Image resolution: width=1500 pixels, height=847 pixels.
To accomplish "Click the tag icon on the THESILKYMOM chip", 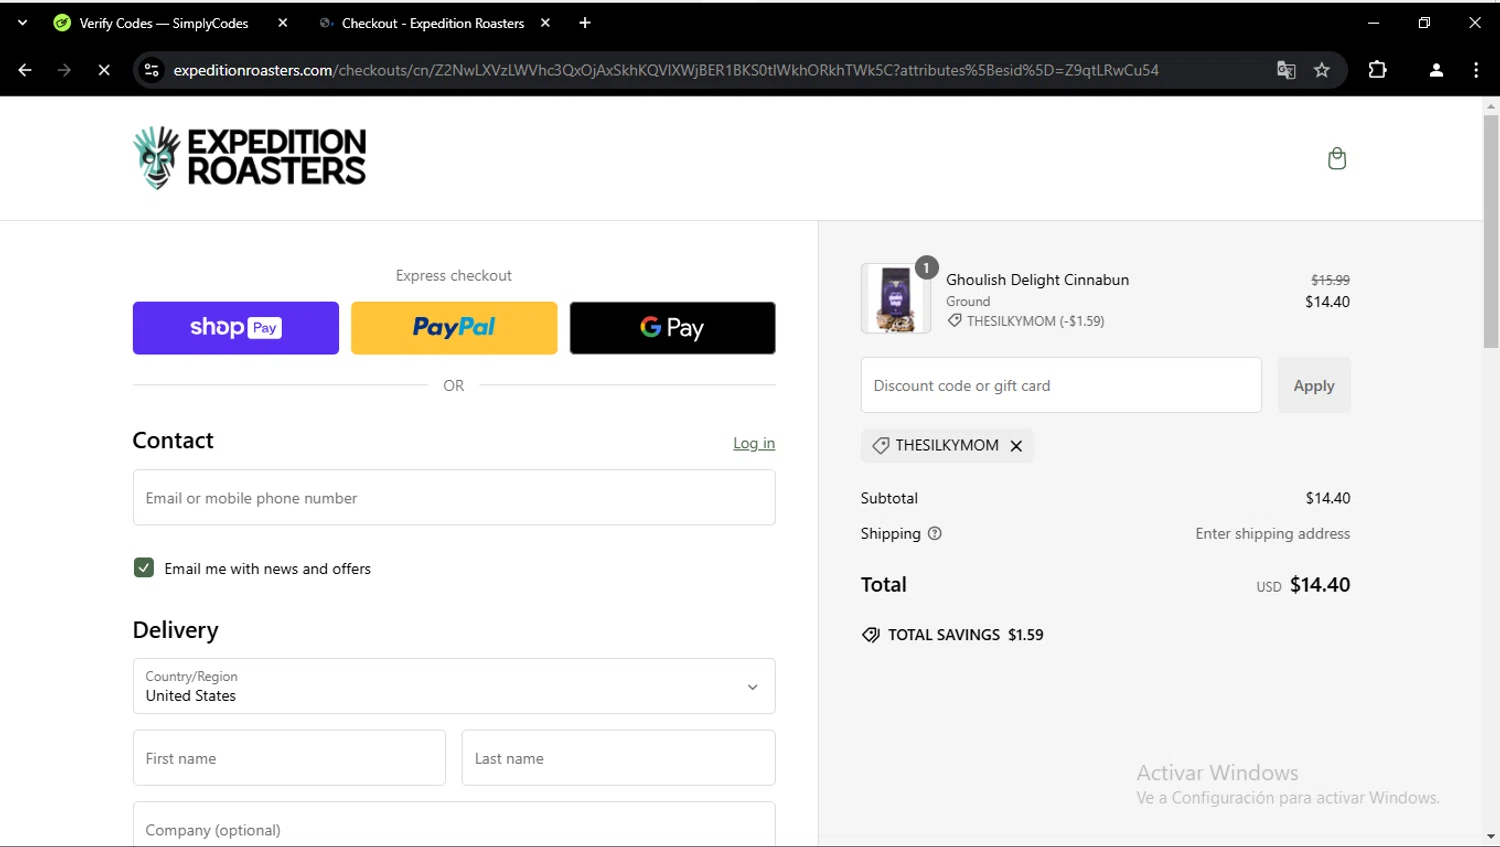I will click(x=880, y=446).
